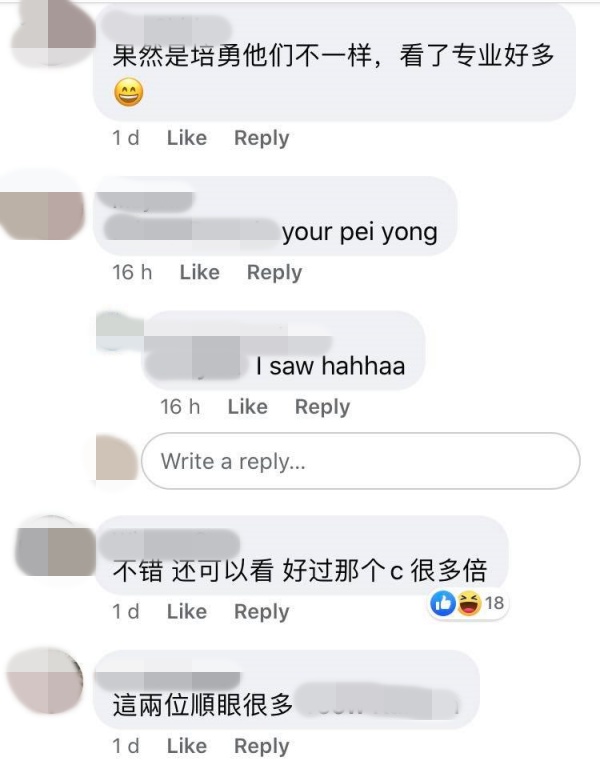Viewport: 600px width, 769px height.
Task: Like the 培勇 comment from 1 d ago
Action: (186, 138)
